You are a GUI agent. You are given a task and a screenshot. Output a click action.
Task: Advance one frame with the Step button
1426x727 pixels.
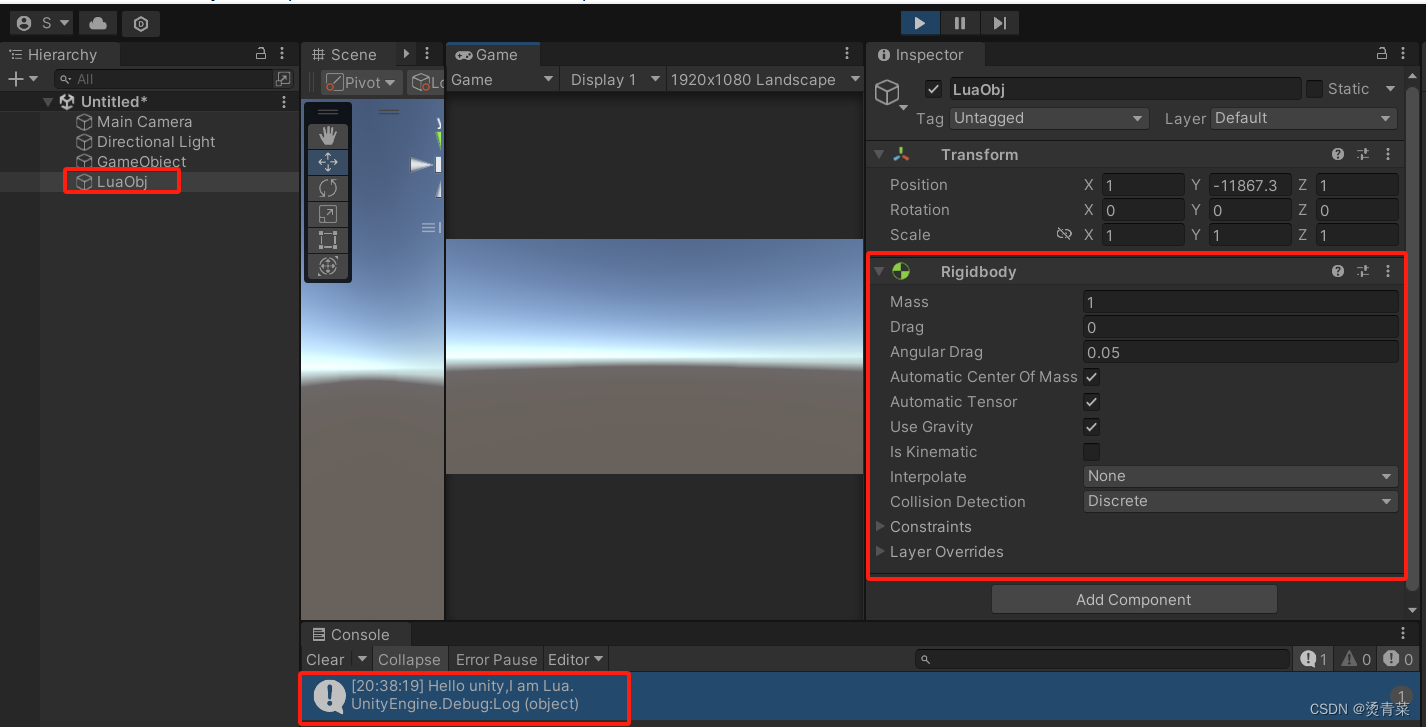(x=1000, y=23)
